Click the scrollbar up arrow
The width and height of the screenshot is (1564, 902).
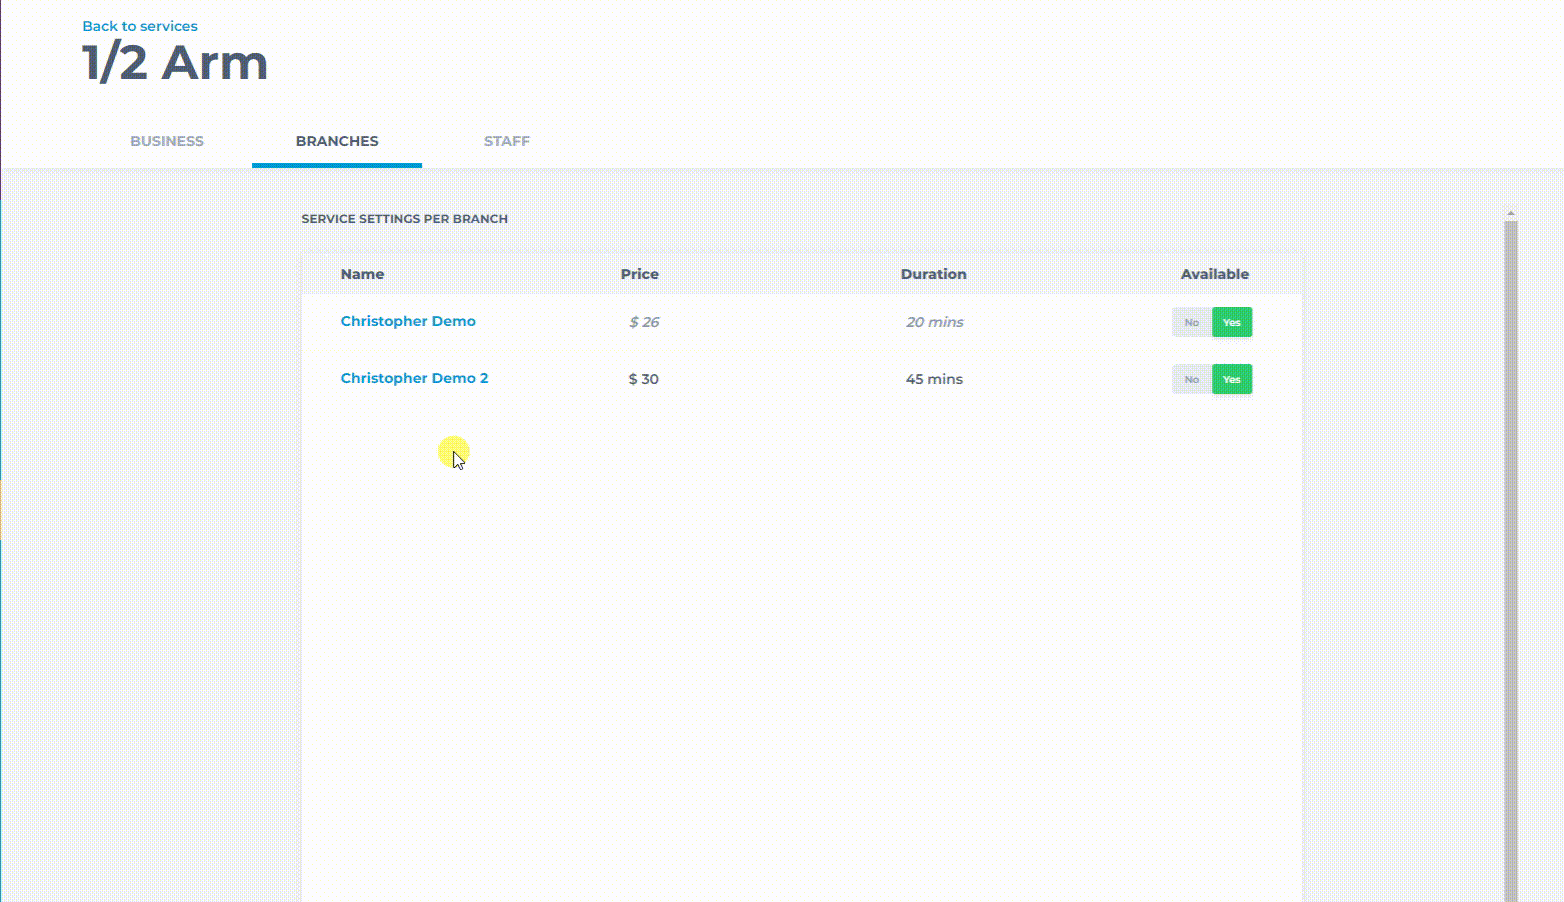tap(1511, 213)
